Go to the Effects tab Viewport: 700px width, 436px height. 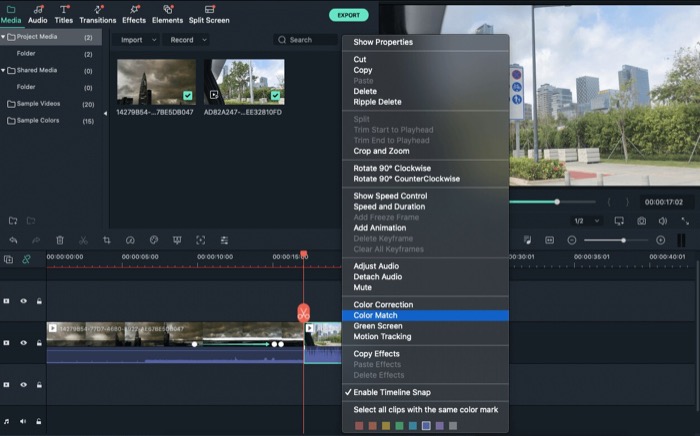tap(134, 14)
